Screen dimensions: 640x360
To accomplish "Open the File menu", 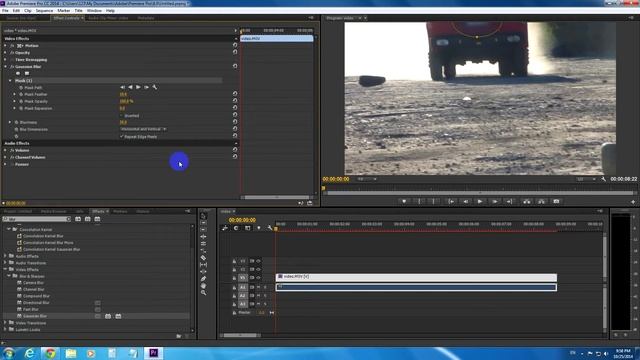I will point(5,11).
